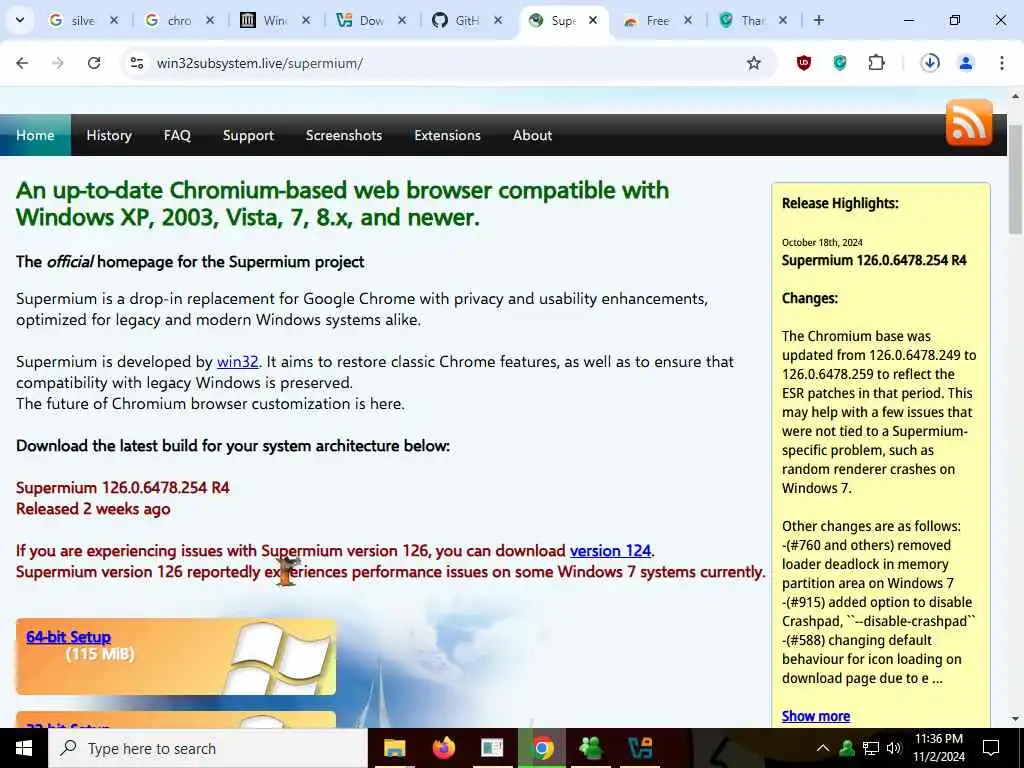Open the Chrome taskbar icon
The width and height of the screenshot is (1024, 768).
[542, 748]
